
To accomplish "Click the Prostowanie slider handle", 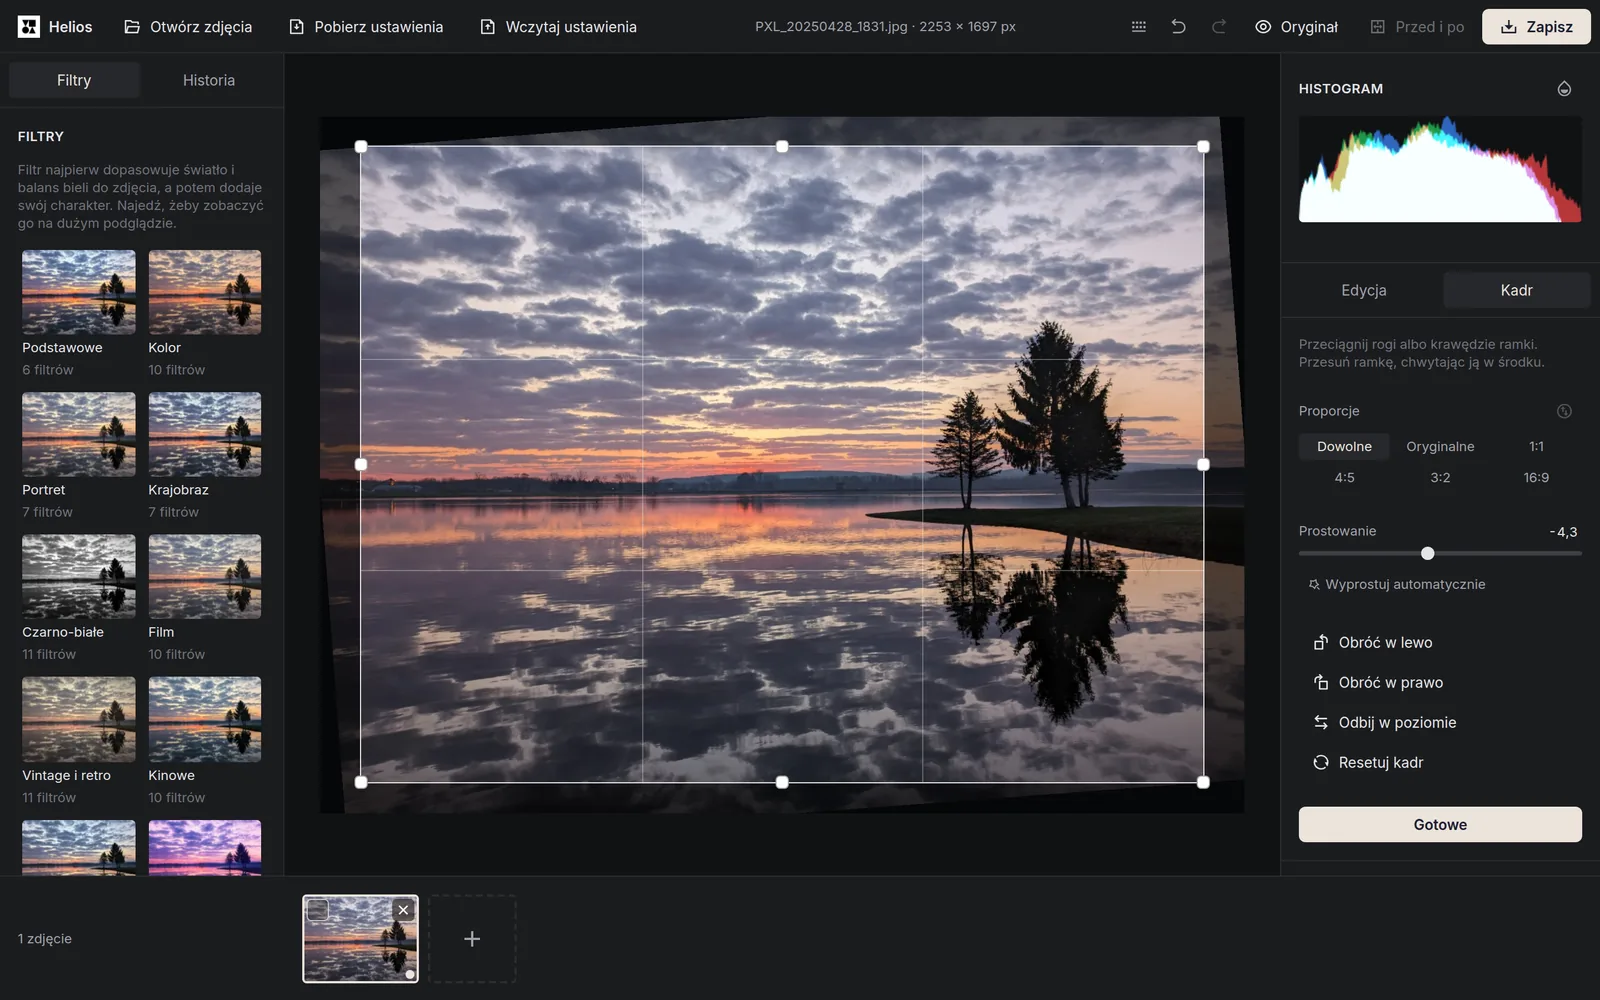I will [1428, 554].
